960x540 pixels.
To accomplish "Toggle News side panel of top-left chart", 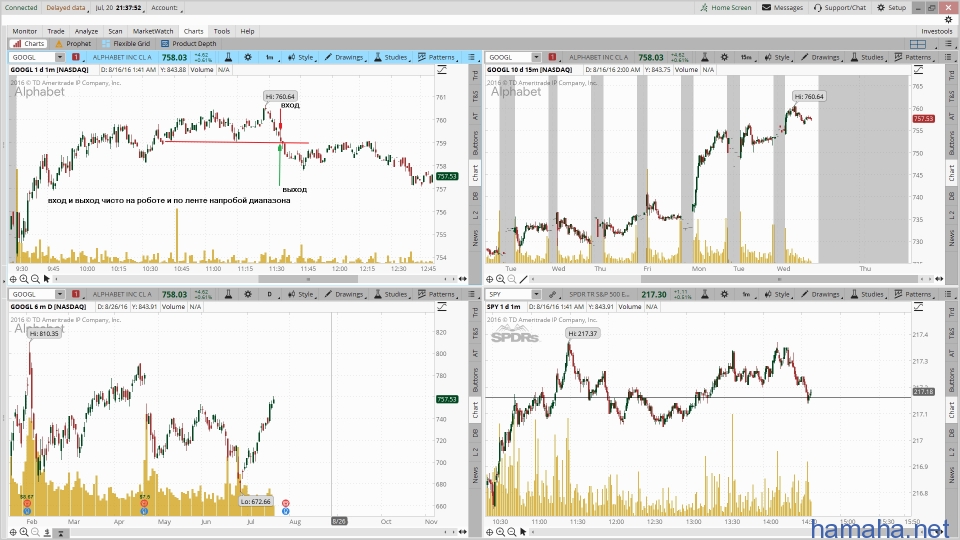I will coord(475,238).
